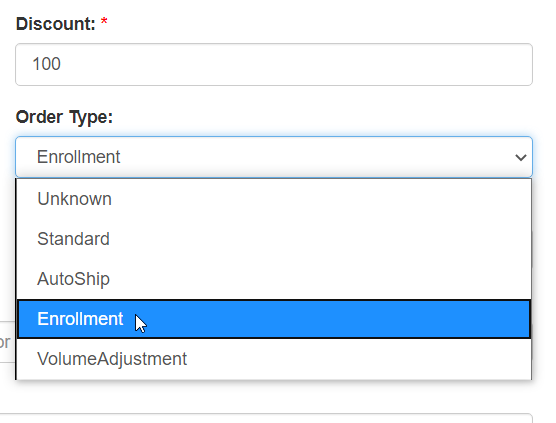Screen dimensions: 556x423
Task: Select the highlighted Enrollment list option
Action: click(x=274, y=319)
